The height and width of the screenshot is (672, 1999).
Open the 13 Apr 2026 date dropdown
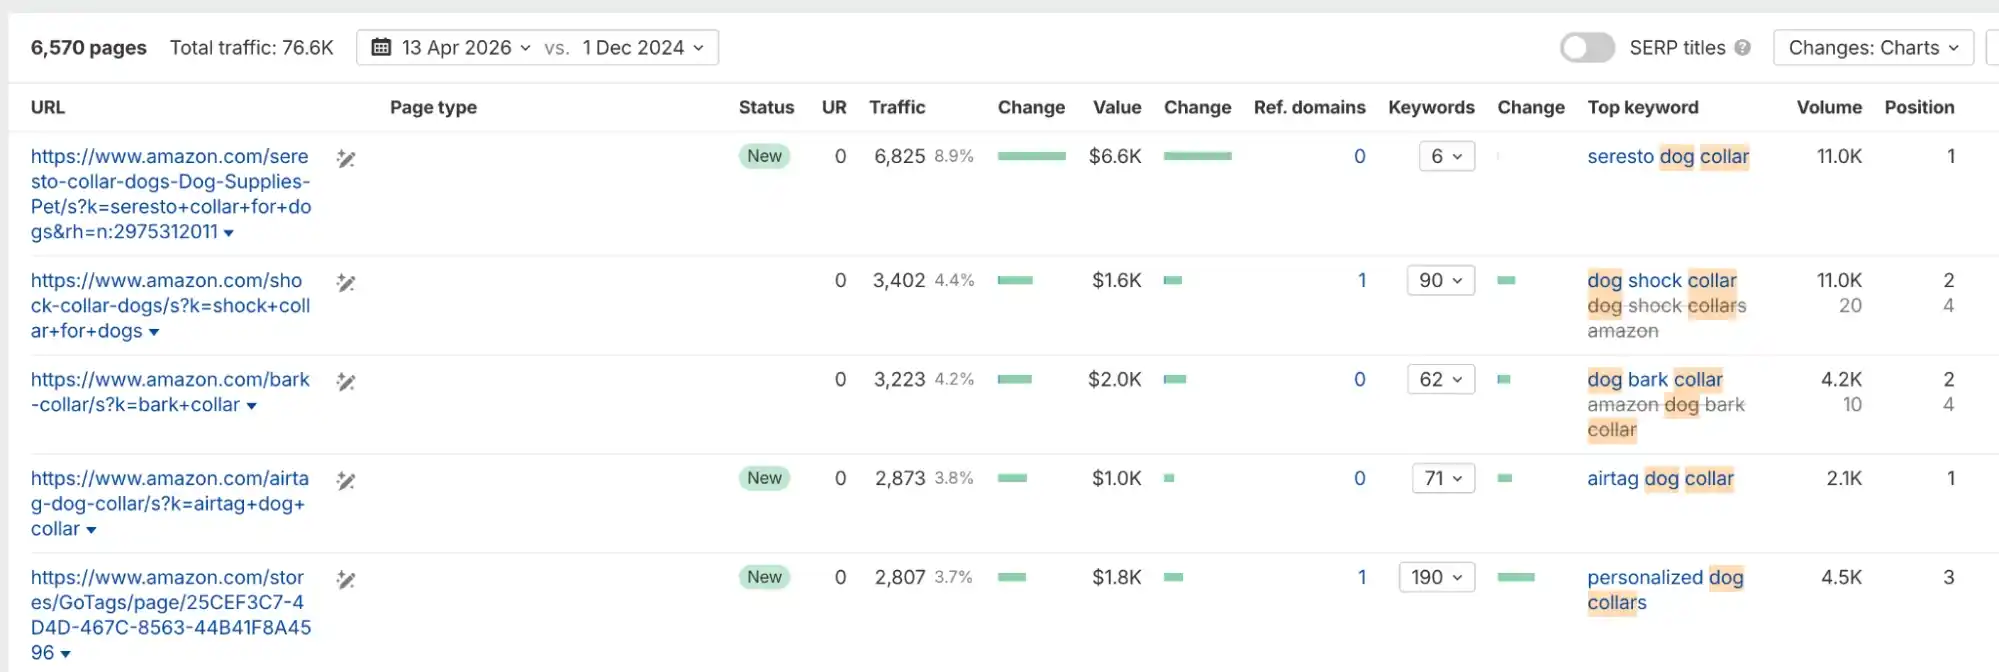(x=466, y=47)
